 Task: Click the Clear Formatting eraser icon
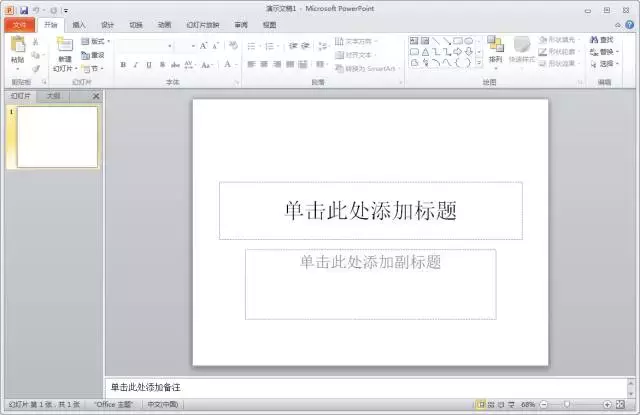tap(233, 45)
